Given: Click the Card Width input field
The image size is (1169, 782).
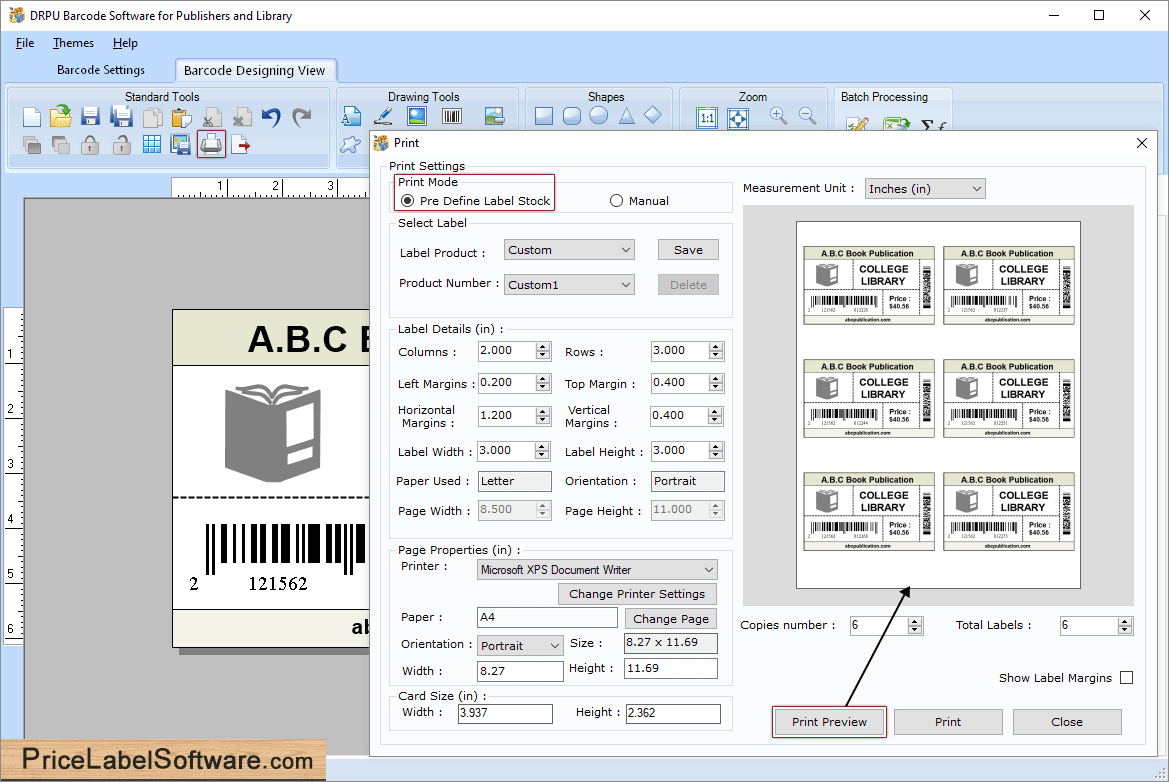Looking at the screenshot, I should click(505, 714).
